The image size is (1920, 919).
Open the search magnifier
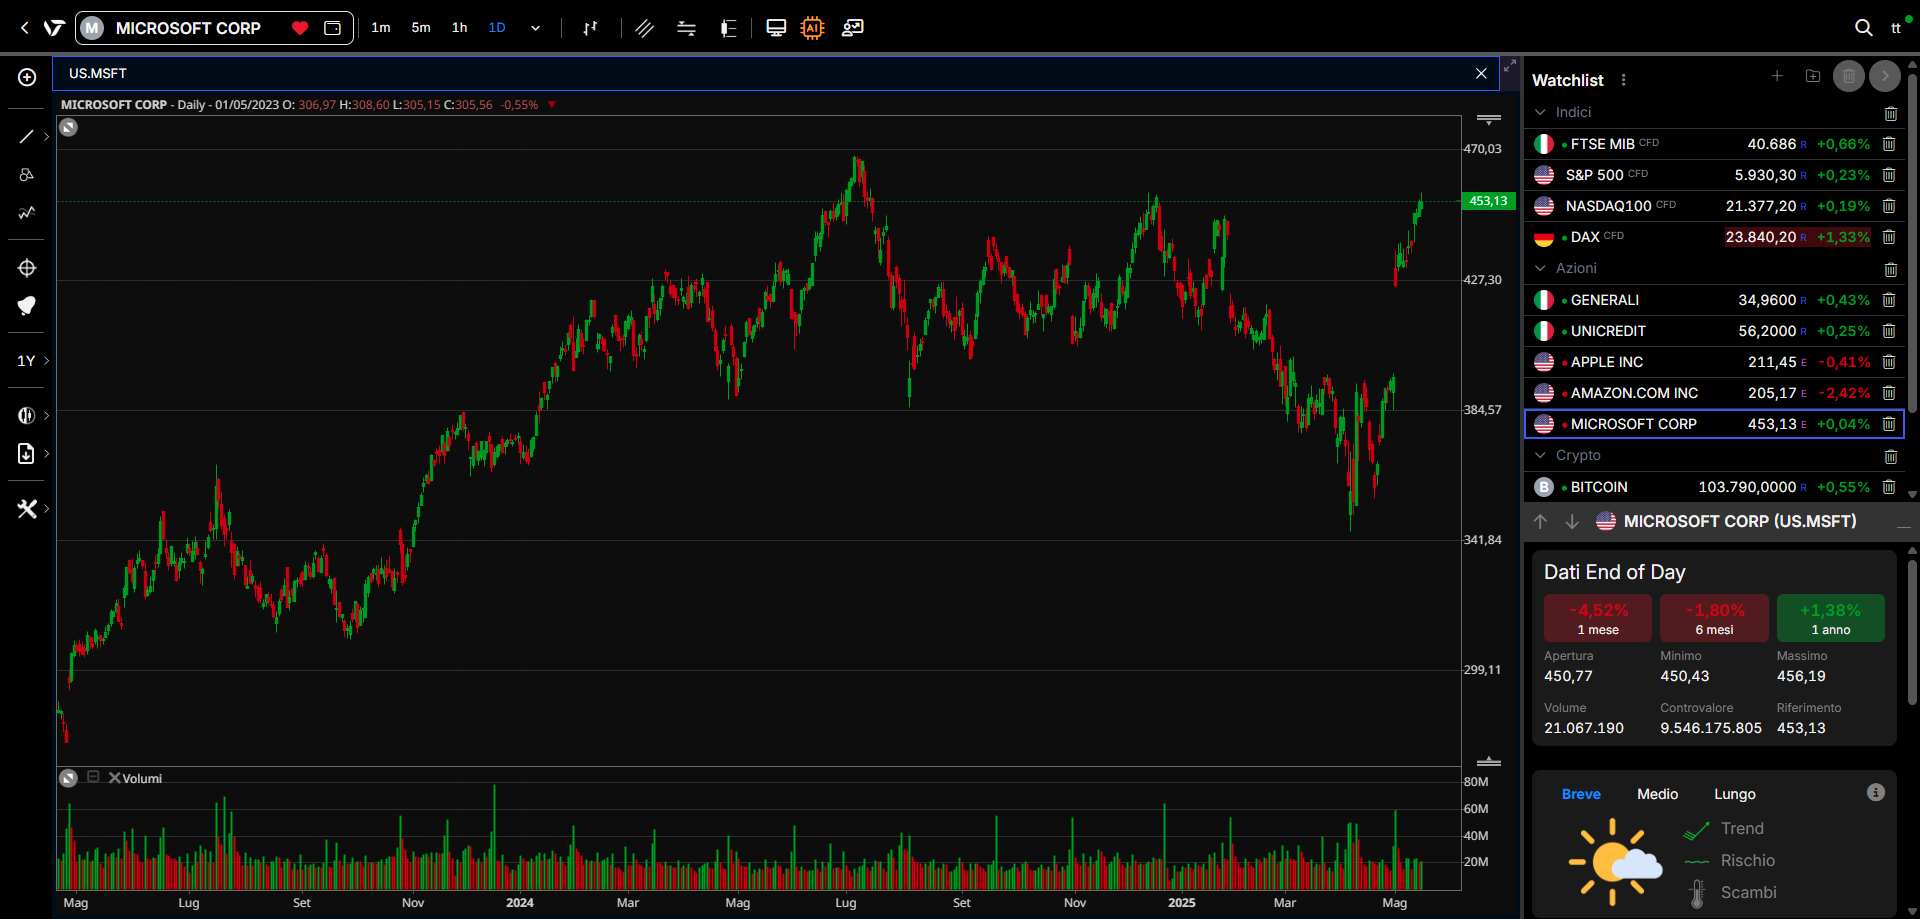click(x=1864, y=28)
